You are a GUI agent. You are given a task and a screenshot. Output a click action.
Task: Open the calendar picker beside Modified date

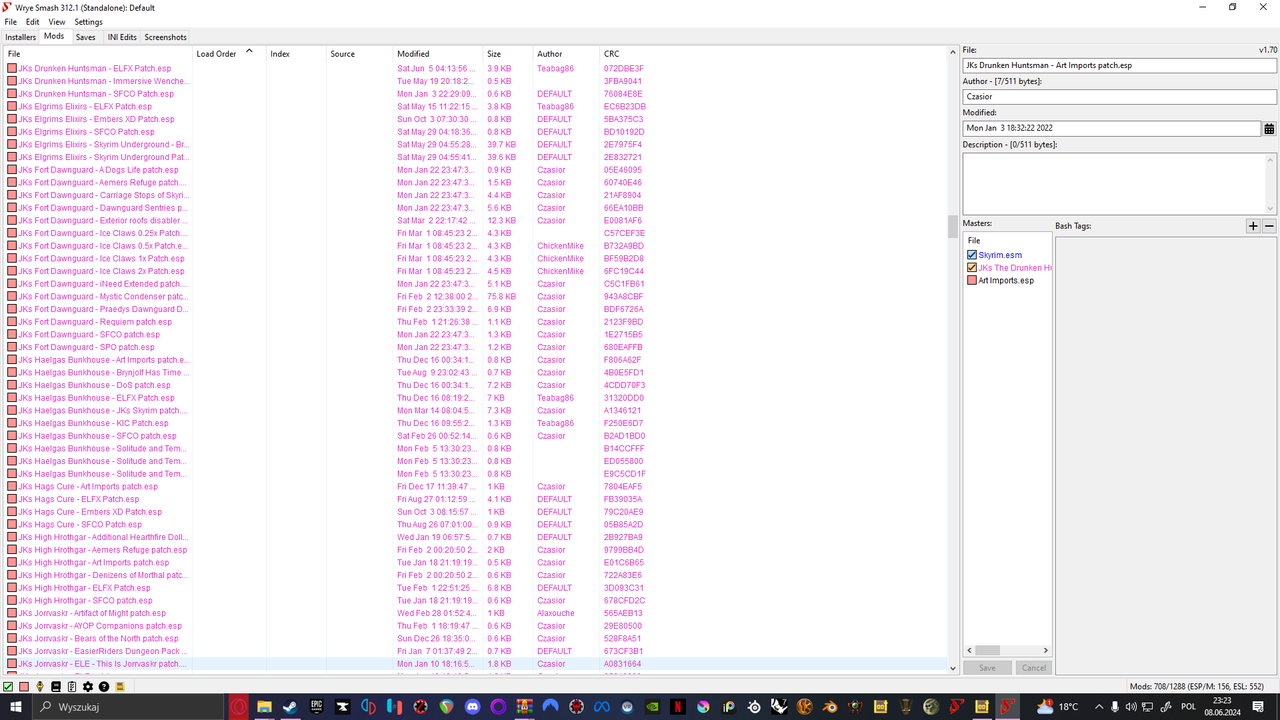coord(1269,128)
